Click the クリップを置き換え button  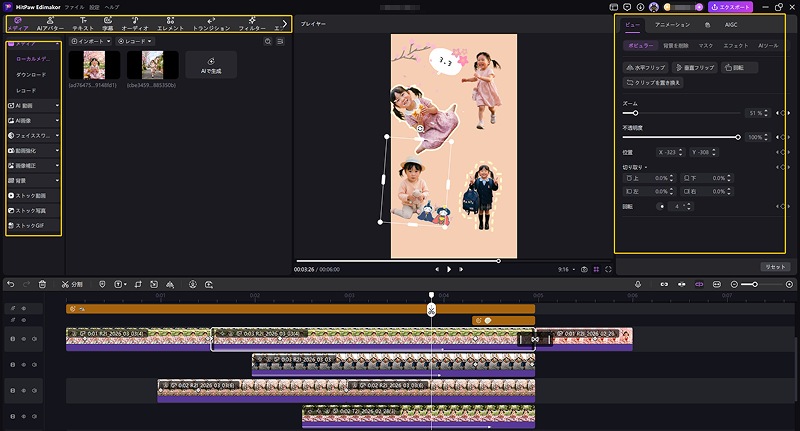(x=653, y=83)
